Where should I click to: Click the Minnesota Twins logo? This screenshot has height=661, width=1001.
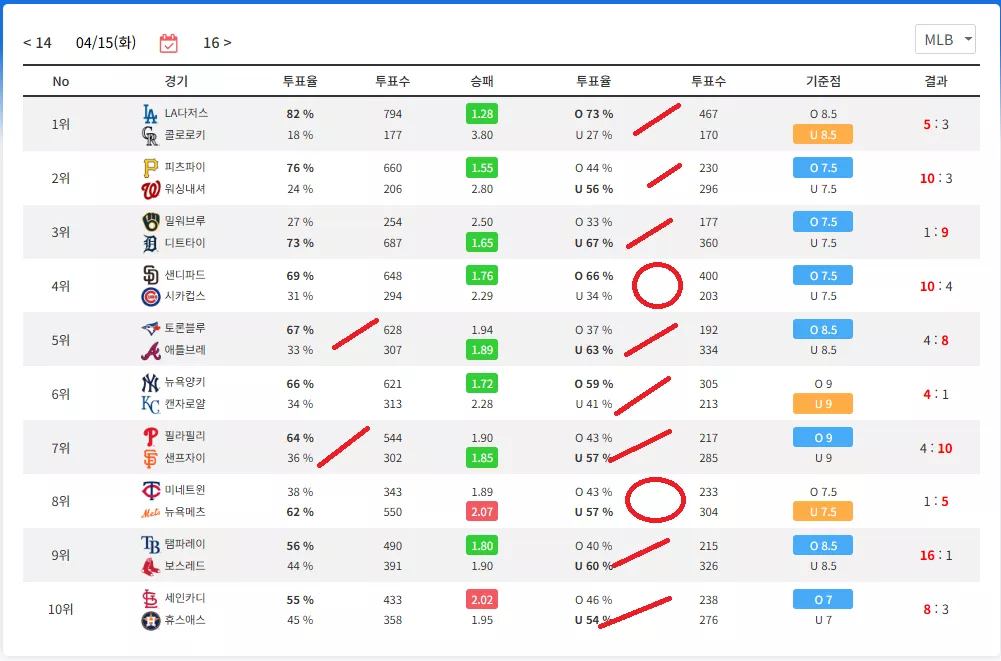tap(151, 490)
